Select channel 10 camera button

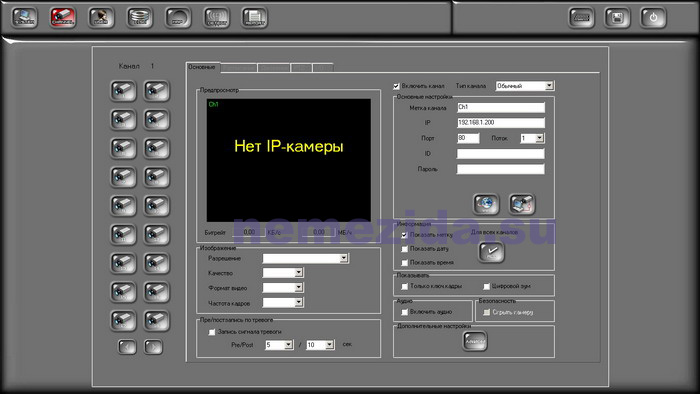point(157,206)
